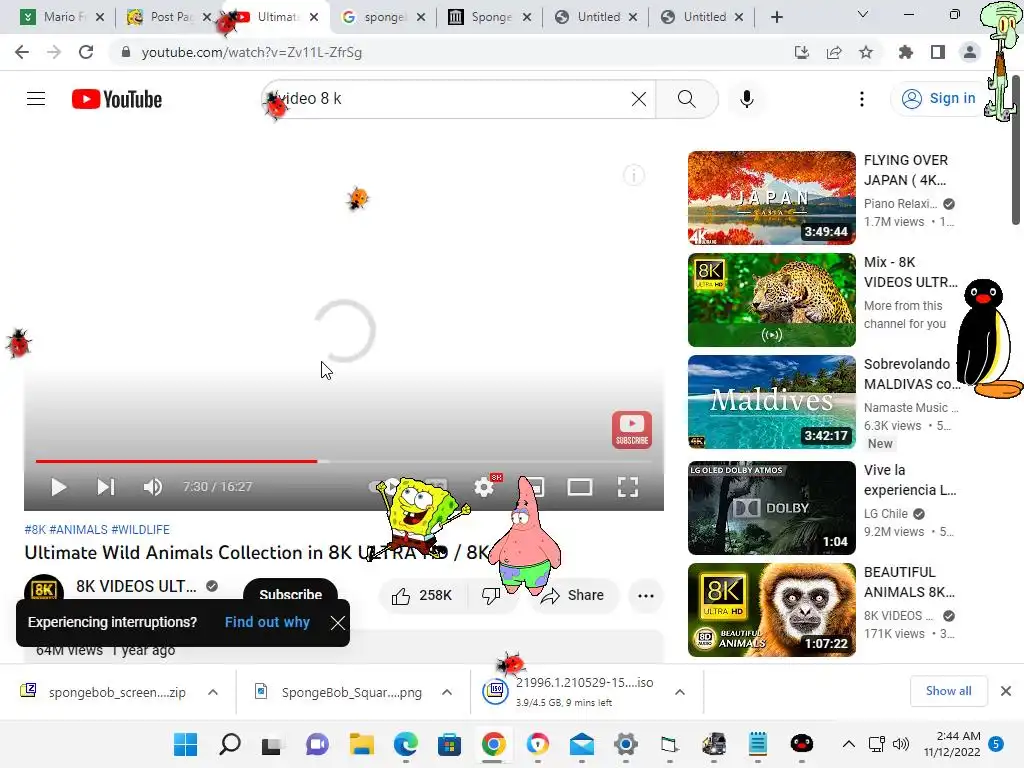Go back to the previous page
This screenshot has height=768, width=1024.
pyautogui.click(x=22, y=52)
